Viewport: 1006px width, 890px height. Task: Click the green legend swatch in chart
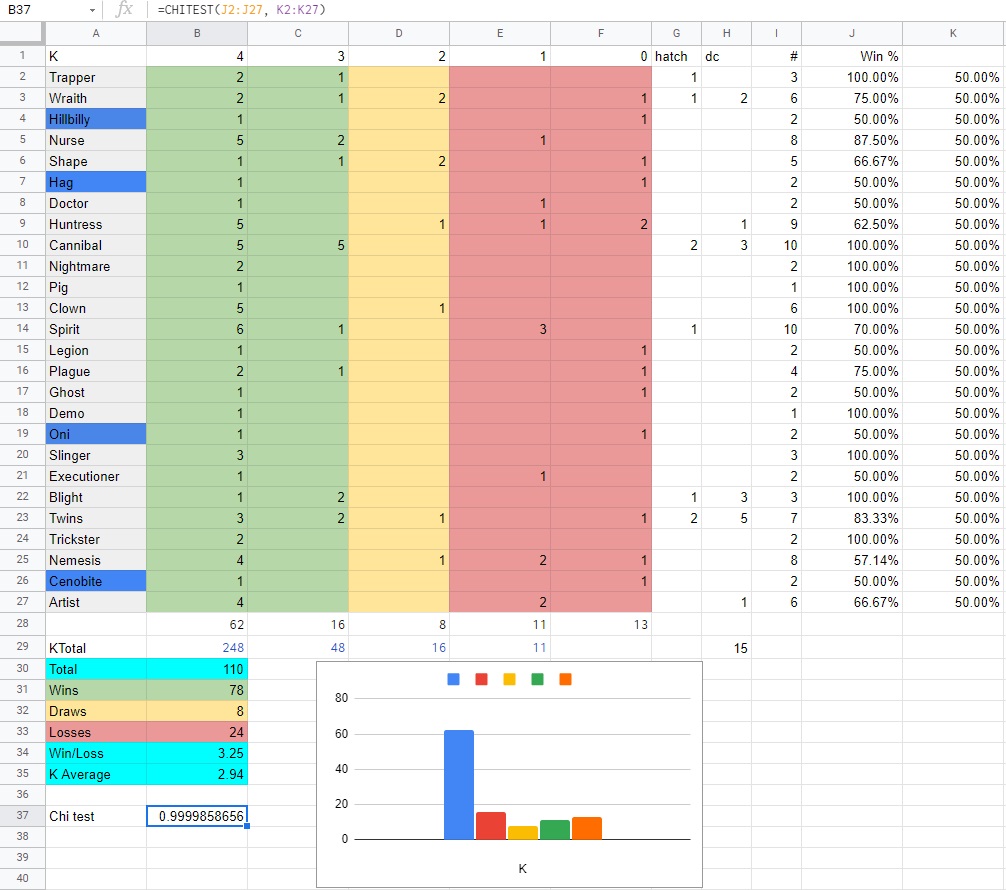point(538,679)
